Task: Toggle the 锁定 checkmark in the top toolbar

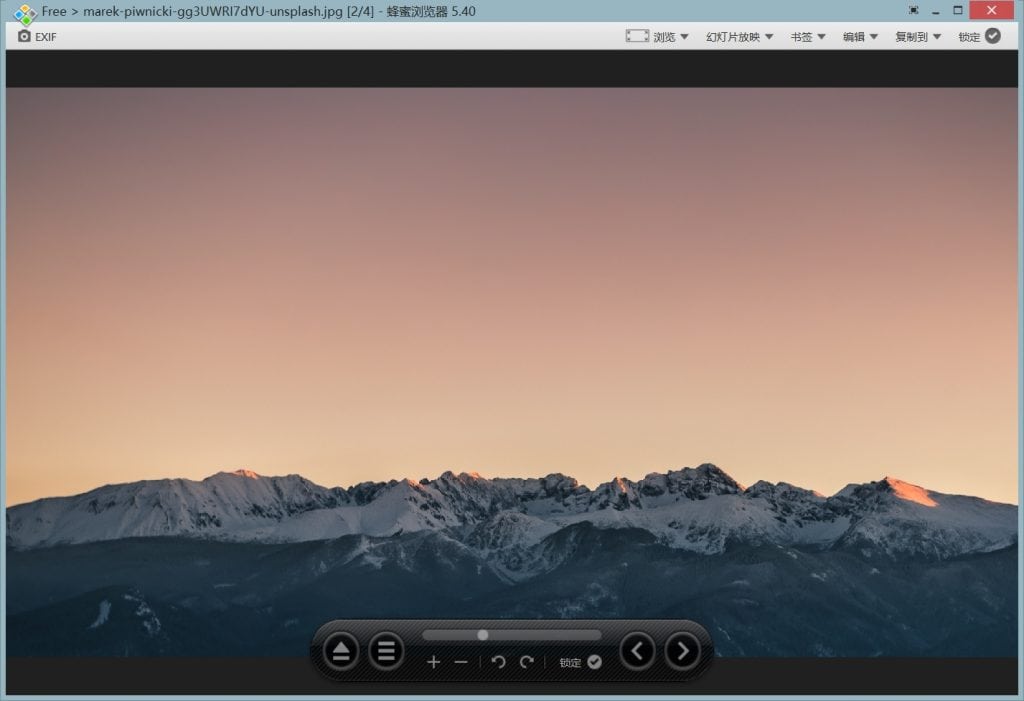Action: tap(992, 36)
